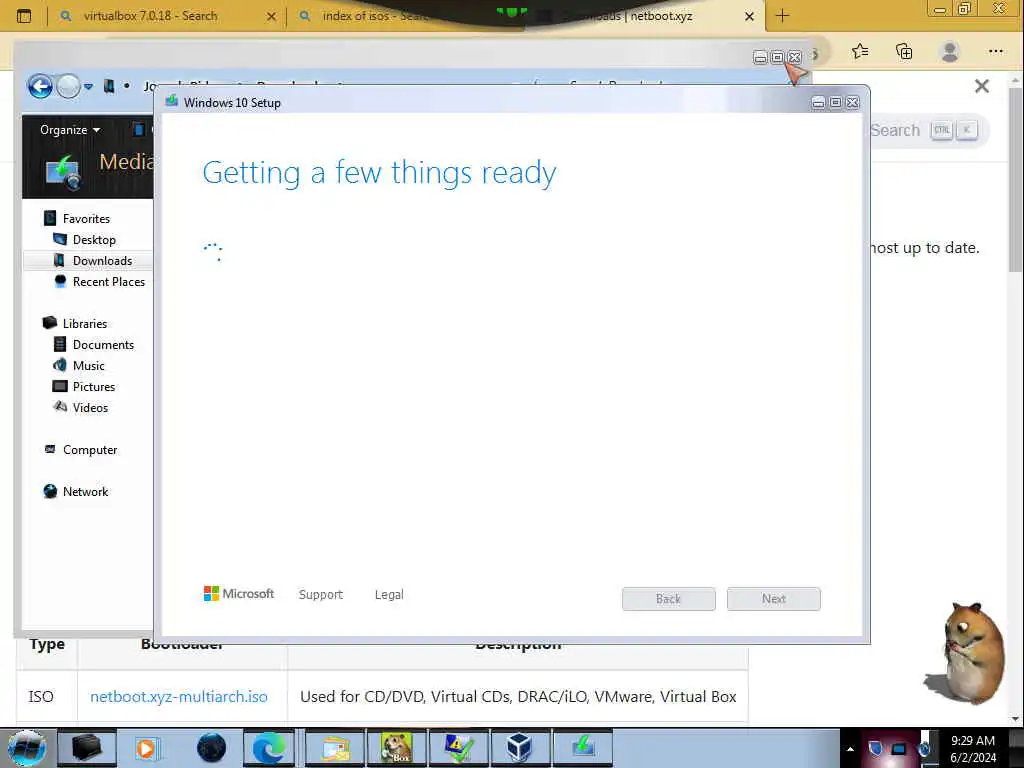Image resolution: width=1024 pixels, height=768 pixels.
Task: Click the network monitor tray icon
Action: (x=899, y=749)
